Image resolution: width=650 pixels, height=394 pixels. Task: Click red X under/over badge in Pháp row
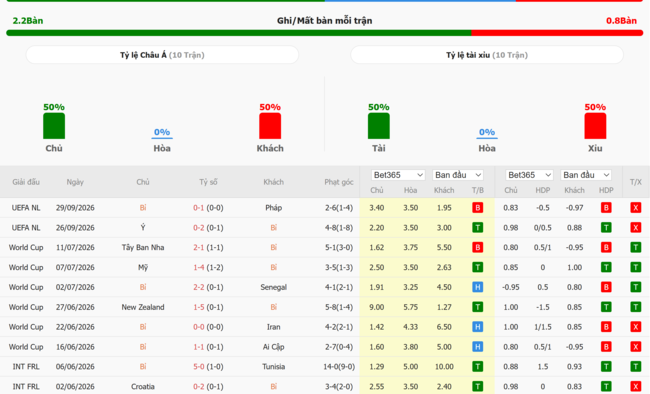[x=635, y=208]
